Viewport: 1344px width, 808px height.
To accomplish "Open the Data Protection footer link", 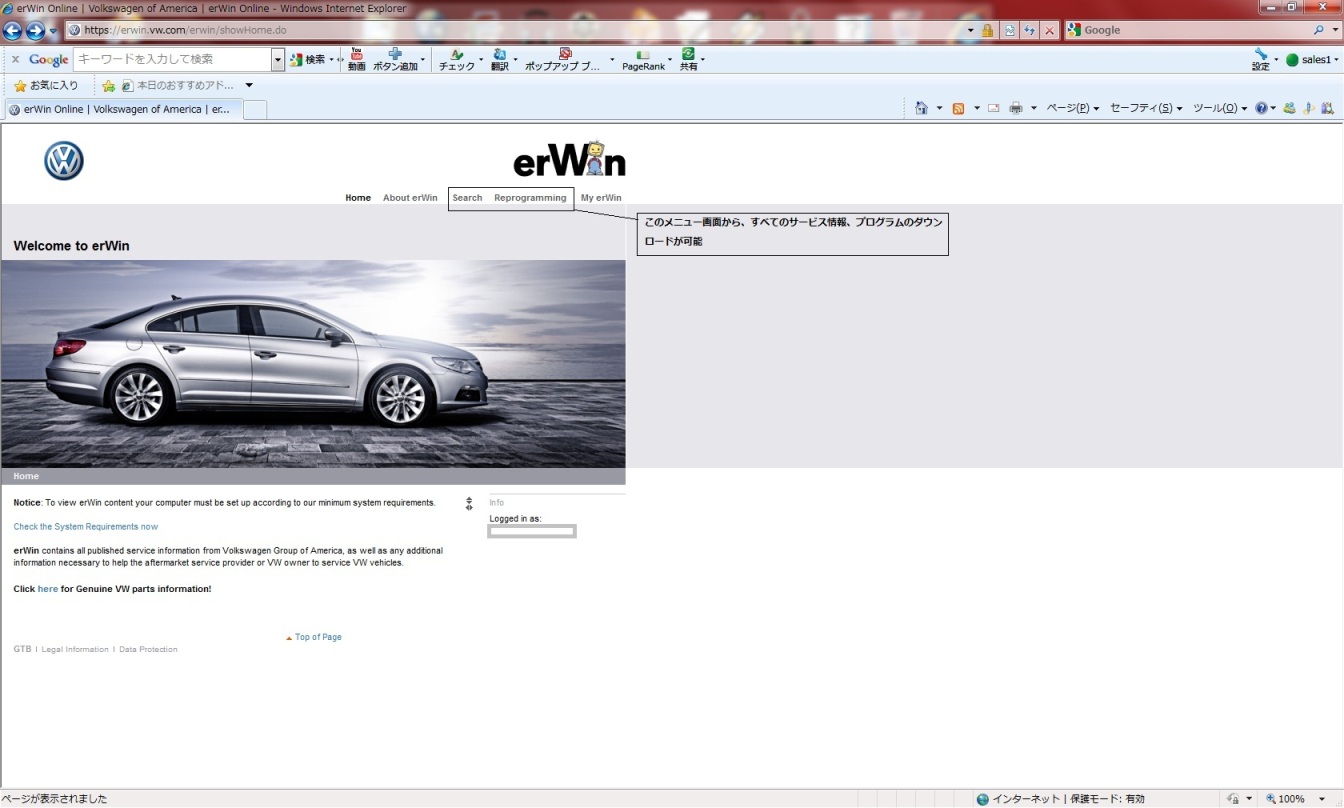I will (x=148, y=650).
